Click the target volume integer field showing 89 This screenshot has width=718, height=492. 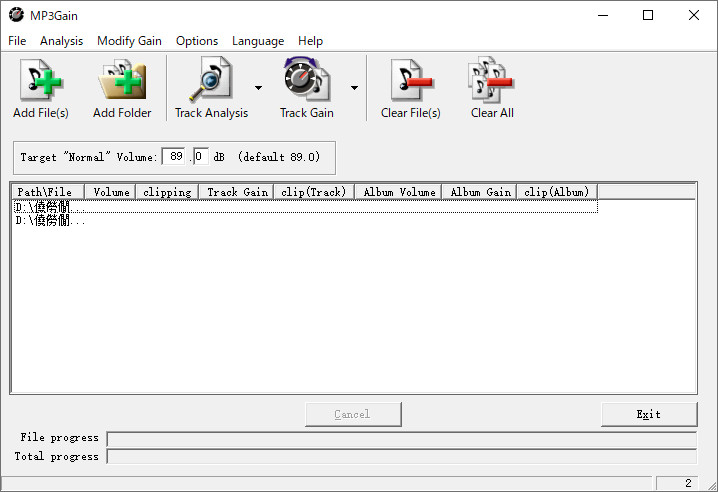[174, 157]
